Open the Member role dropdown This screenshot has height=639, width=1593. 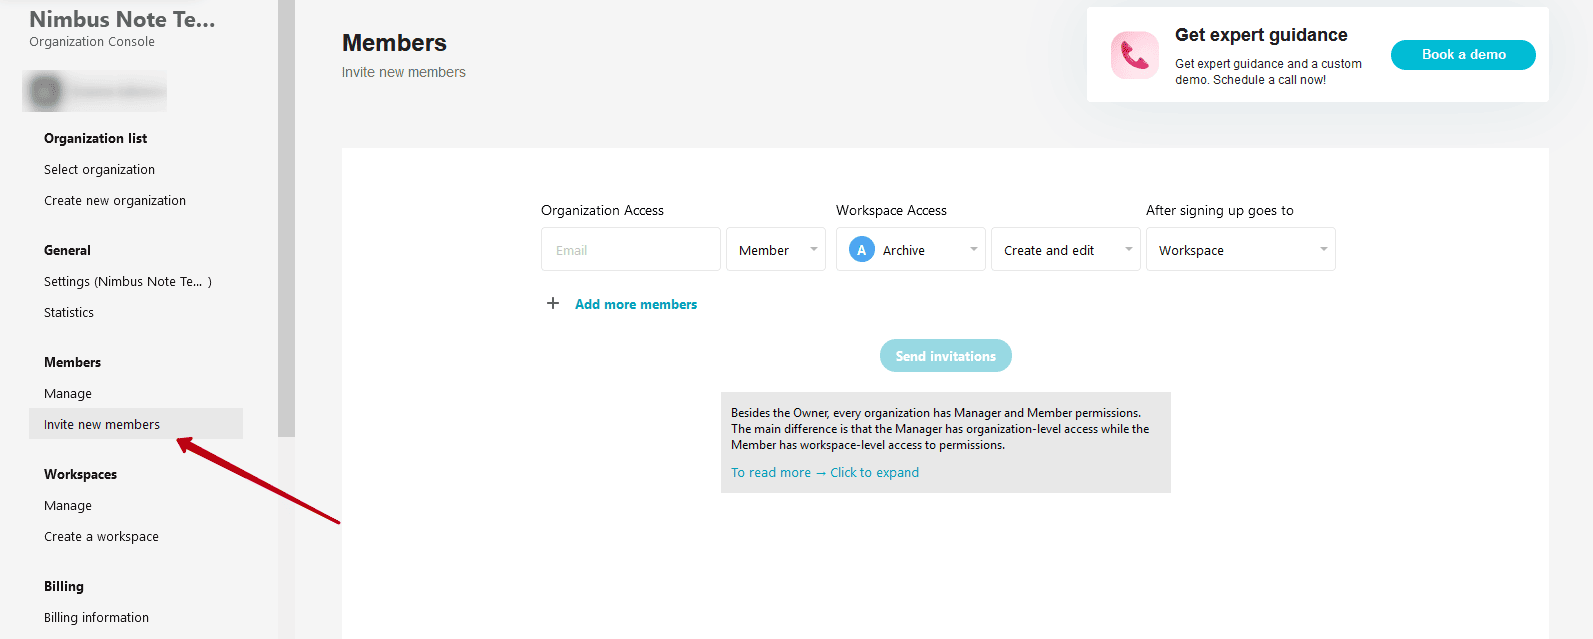(x=775, y=250)
